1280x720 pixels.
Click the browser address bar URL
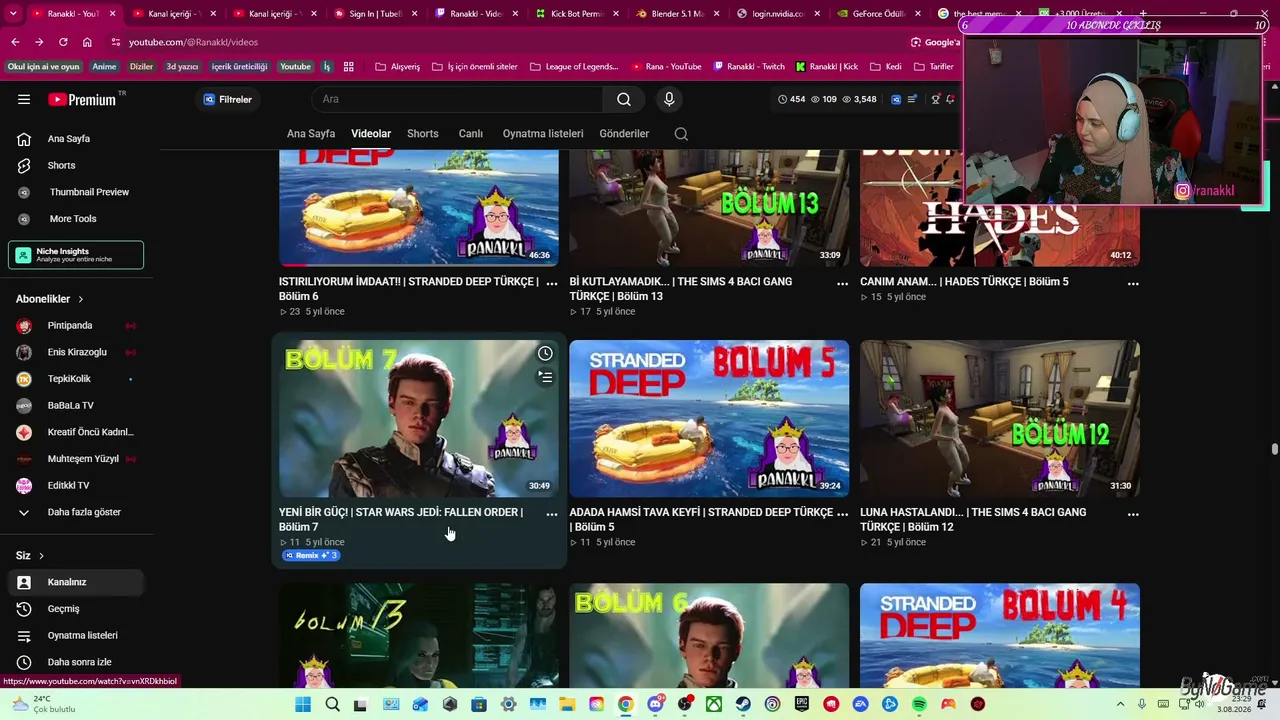point(193,42)
